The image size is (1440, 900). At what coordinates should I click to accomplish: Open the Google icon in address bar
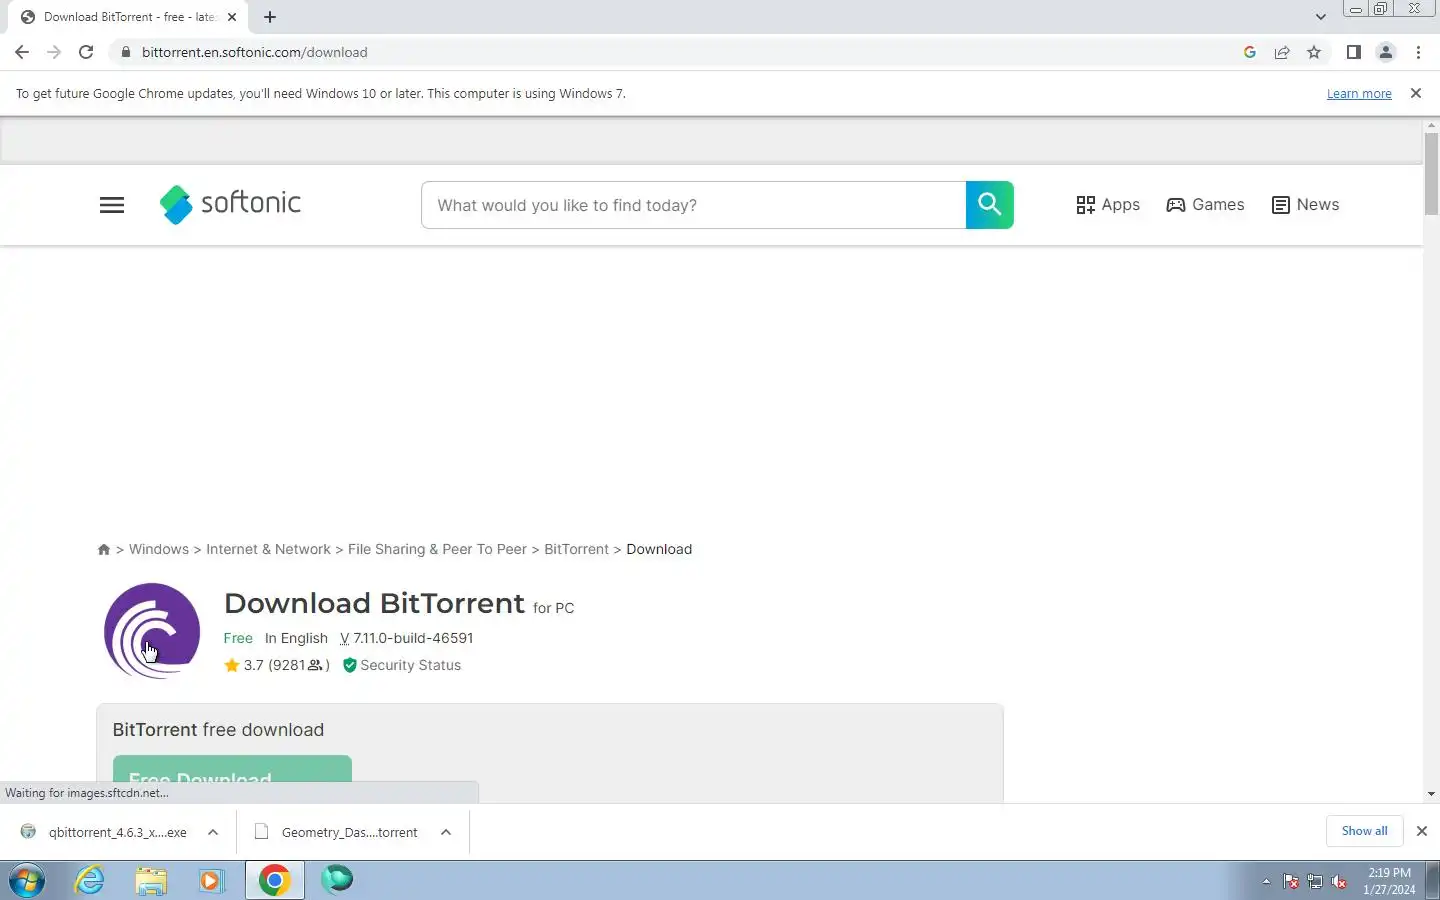pos(1250,52)
